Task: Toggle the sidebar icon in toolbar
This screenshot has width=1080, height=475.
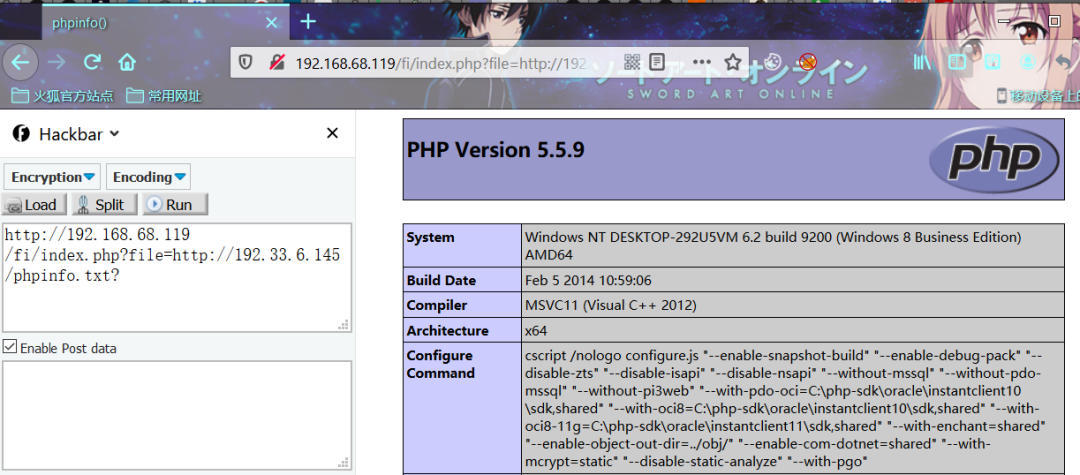Action: (x=957, y=63)
